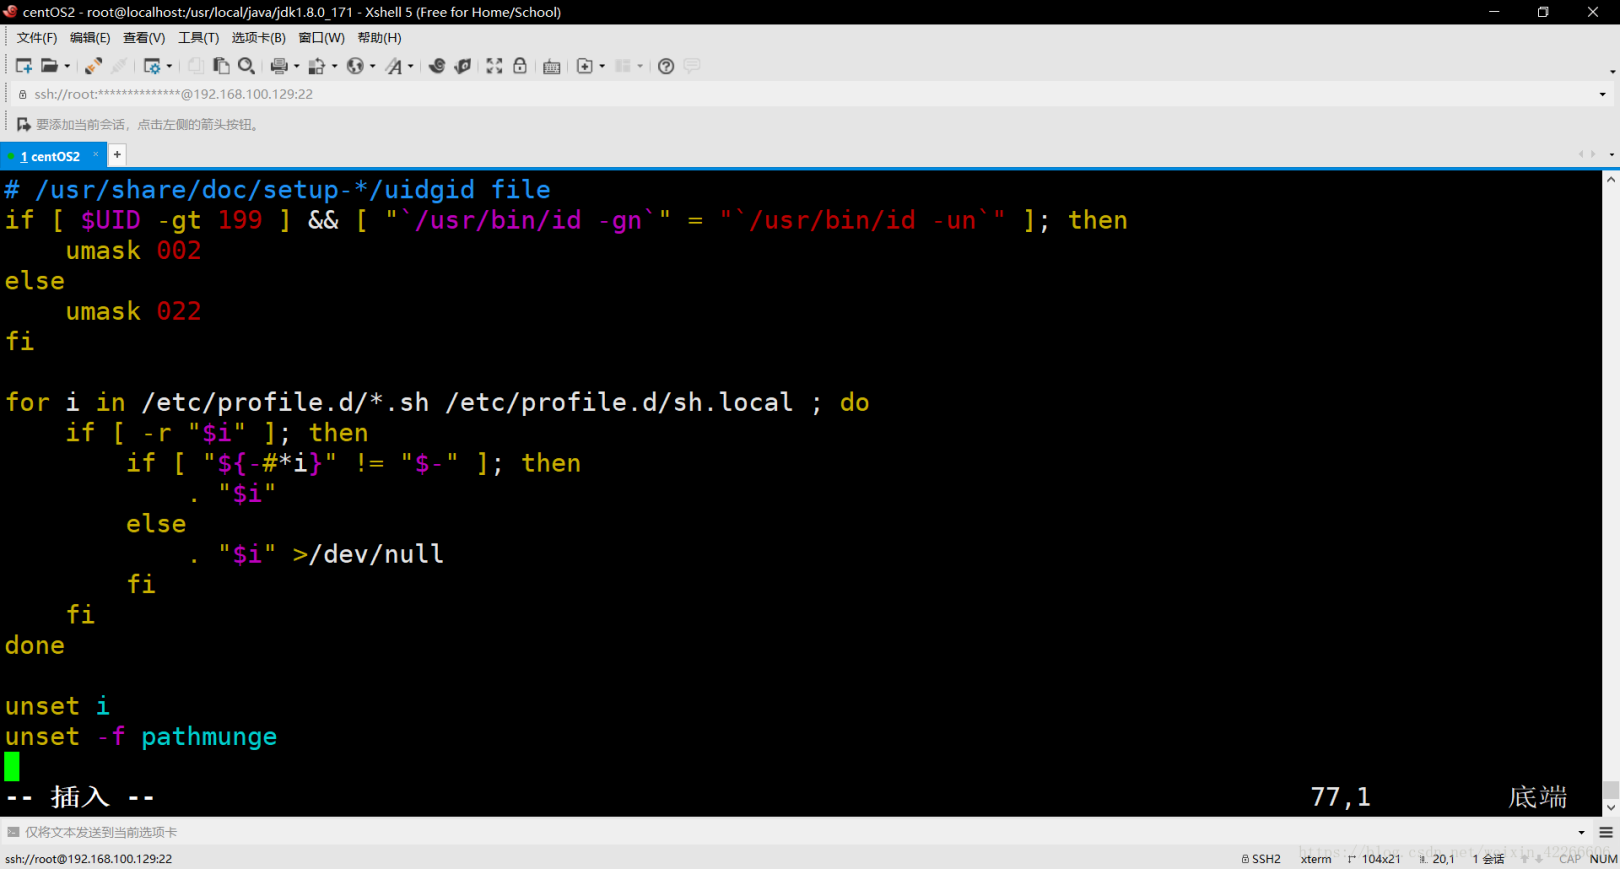1620x869 pixels.
Task: Click the ssh://root@192.168.100.129:22 status text
Action: click(x=88, y=859)
